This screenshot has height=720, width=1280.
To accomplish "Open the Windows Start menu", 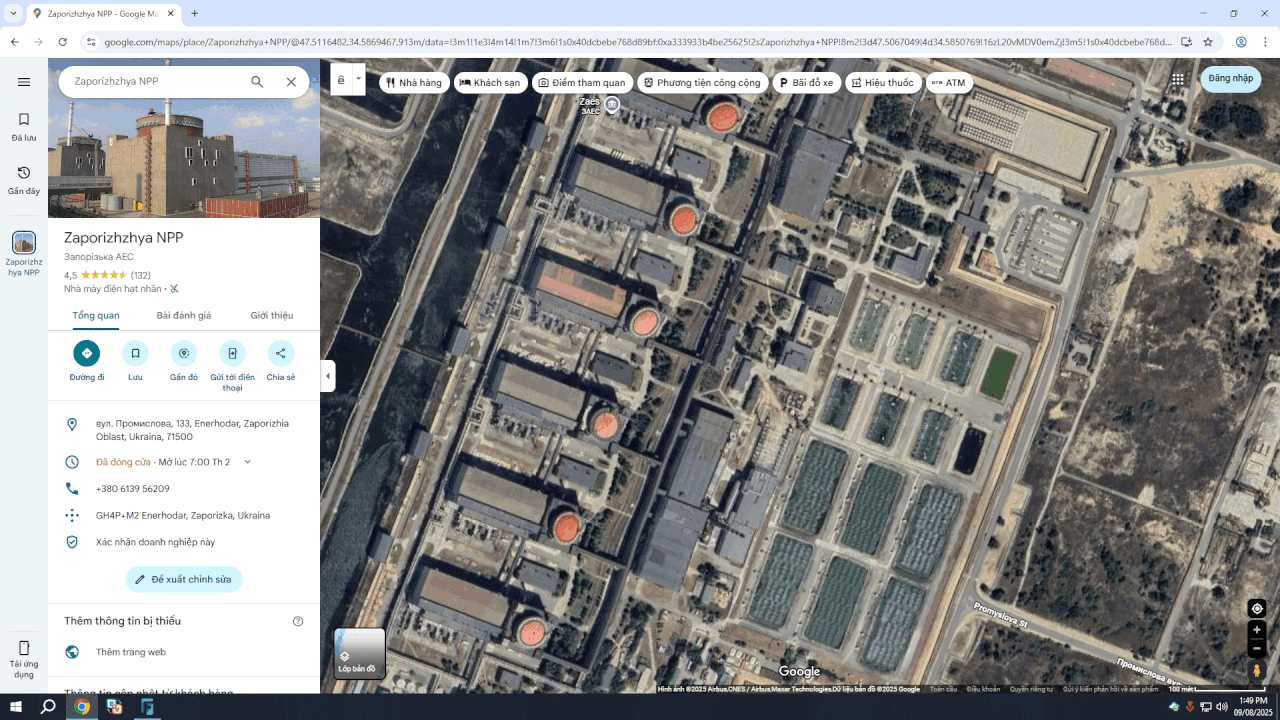I will [14, 707].
